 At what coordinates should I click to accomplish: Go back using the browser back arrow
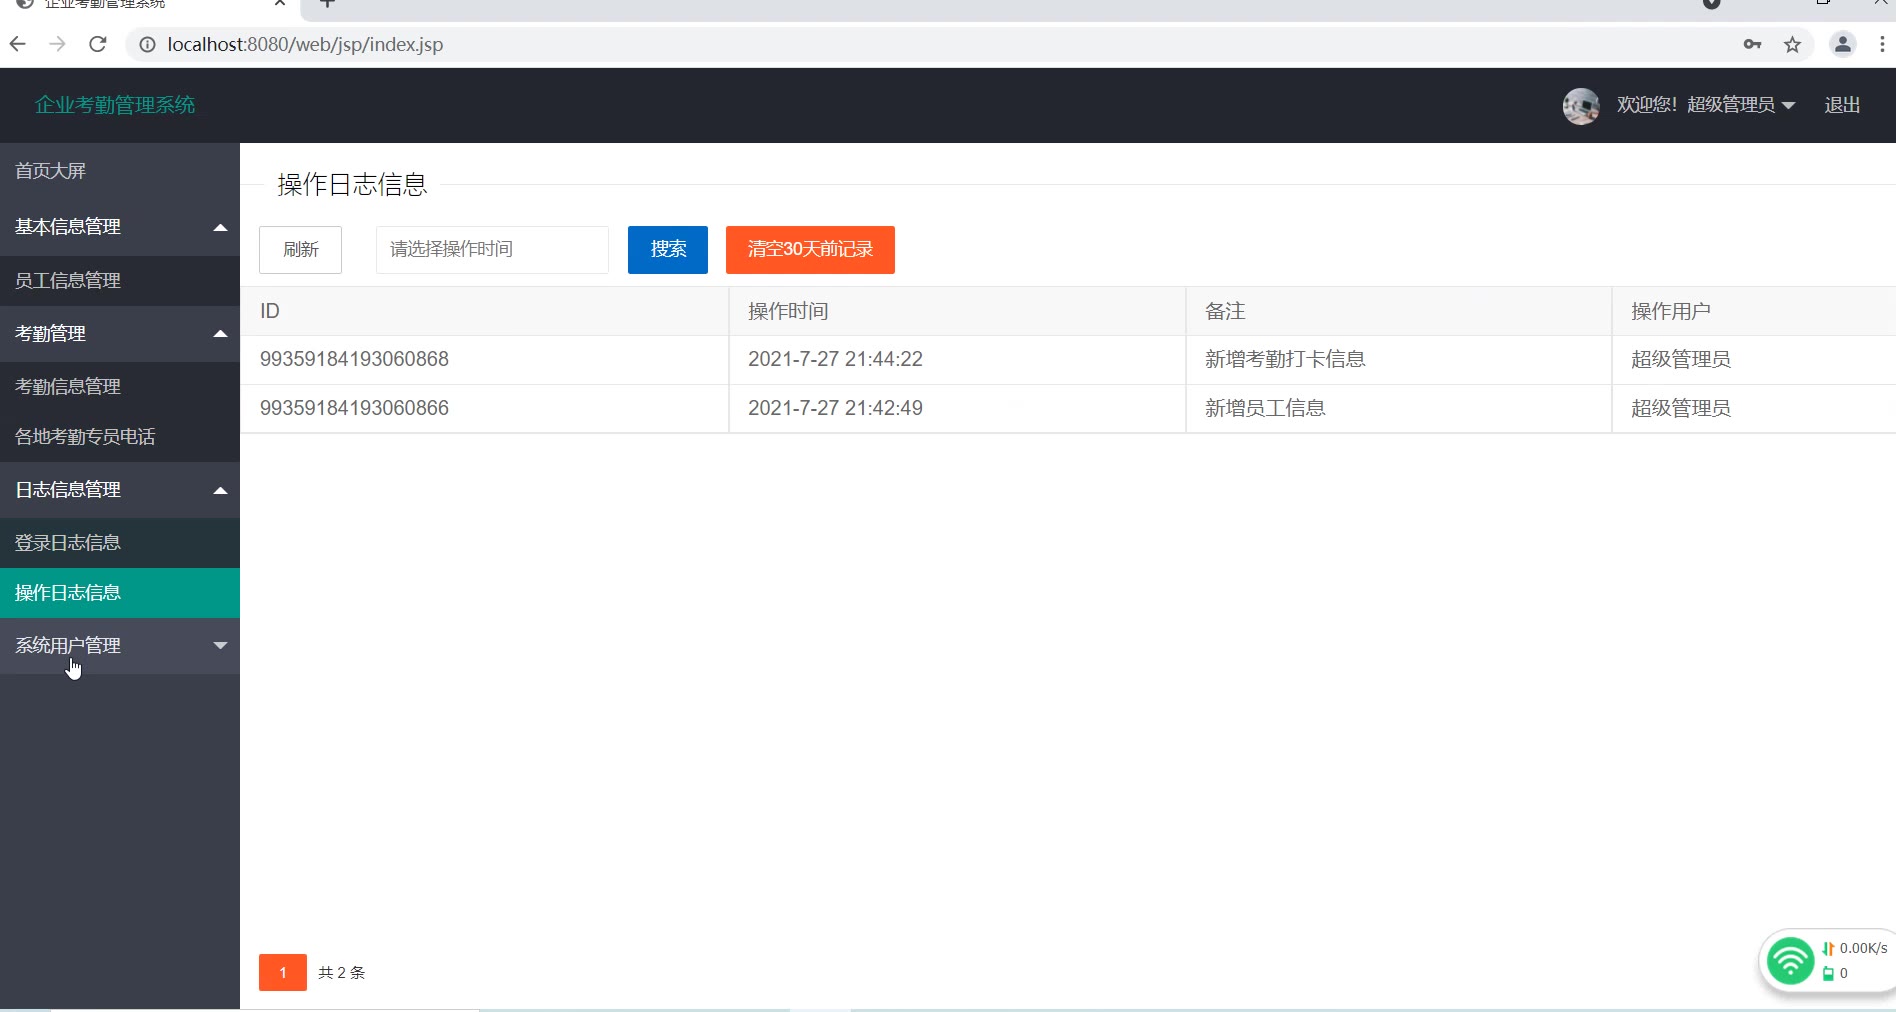18,44
